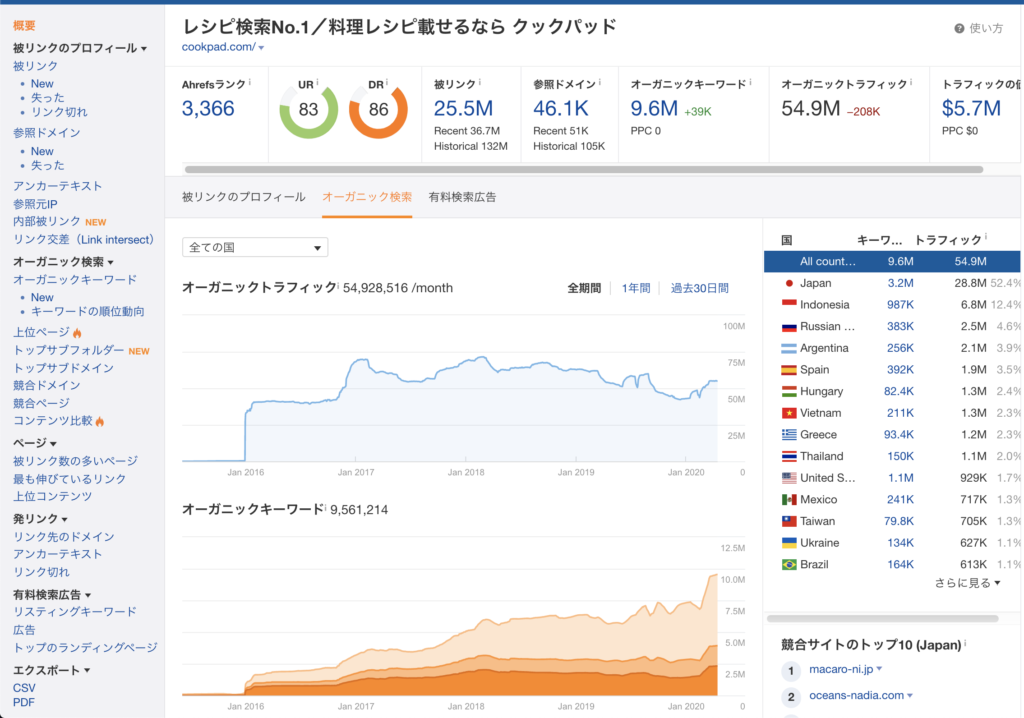Click the 25.5M backlinks count
The height and width of the screenshot is (718, 1024).
[x=464, y=108]
